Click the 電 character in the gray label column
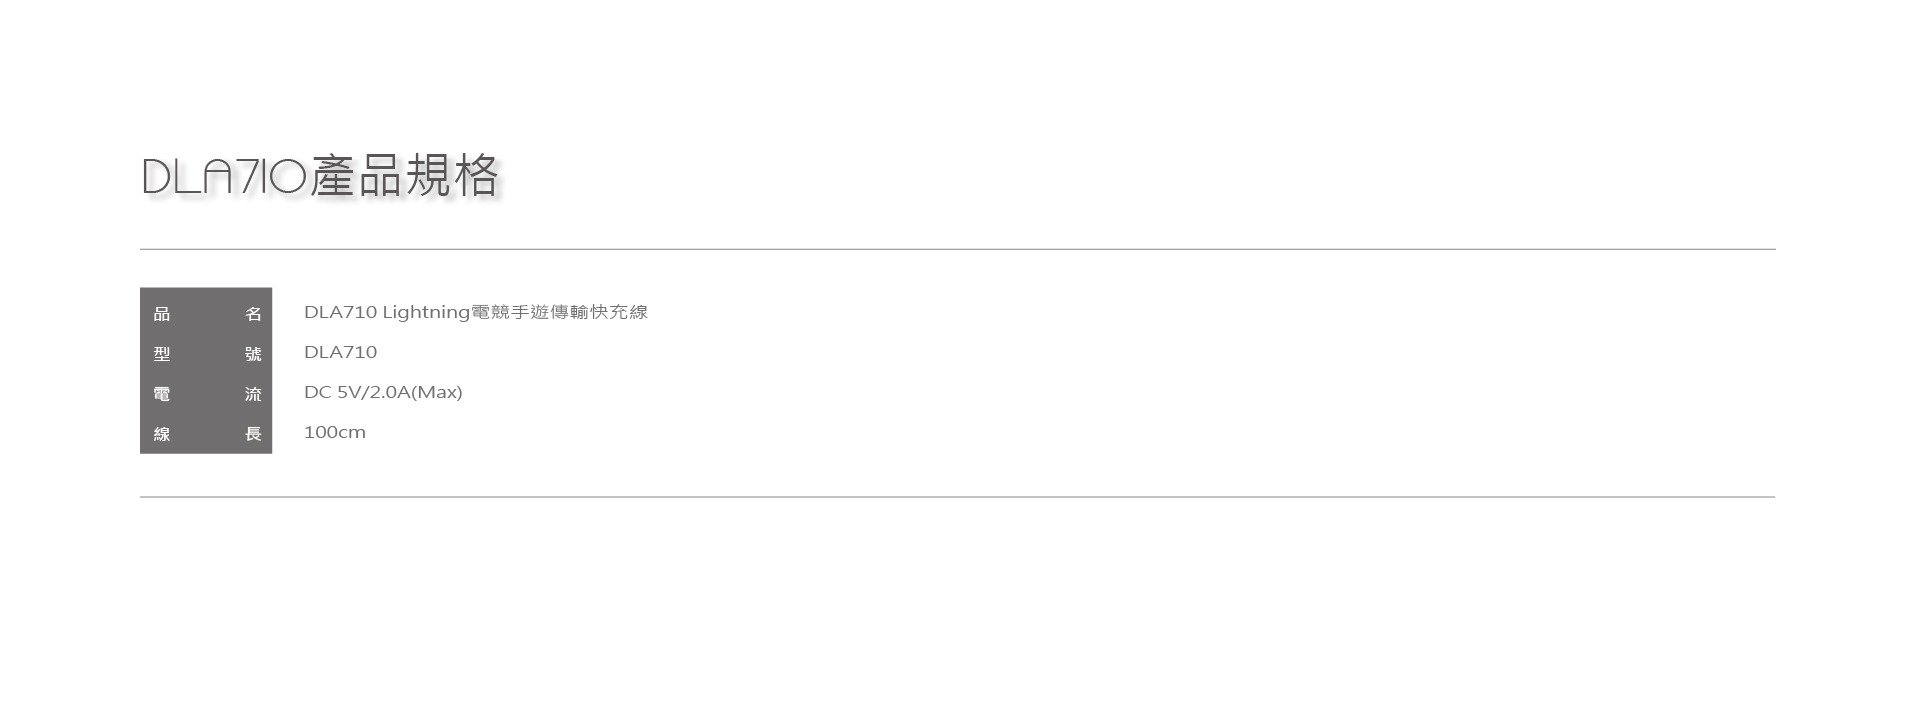 click(x=162, y=394)
